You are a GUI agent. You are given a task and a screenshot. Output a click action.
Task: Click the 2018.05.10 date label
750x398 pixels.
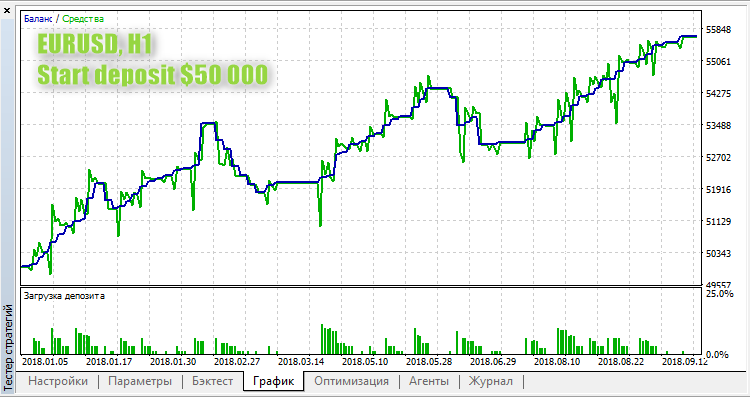[x=364, y=361]
